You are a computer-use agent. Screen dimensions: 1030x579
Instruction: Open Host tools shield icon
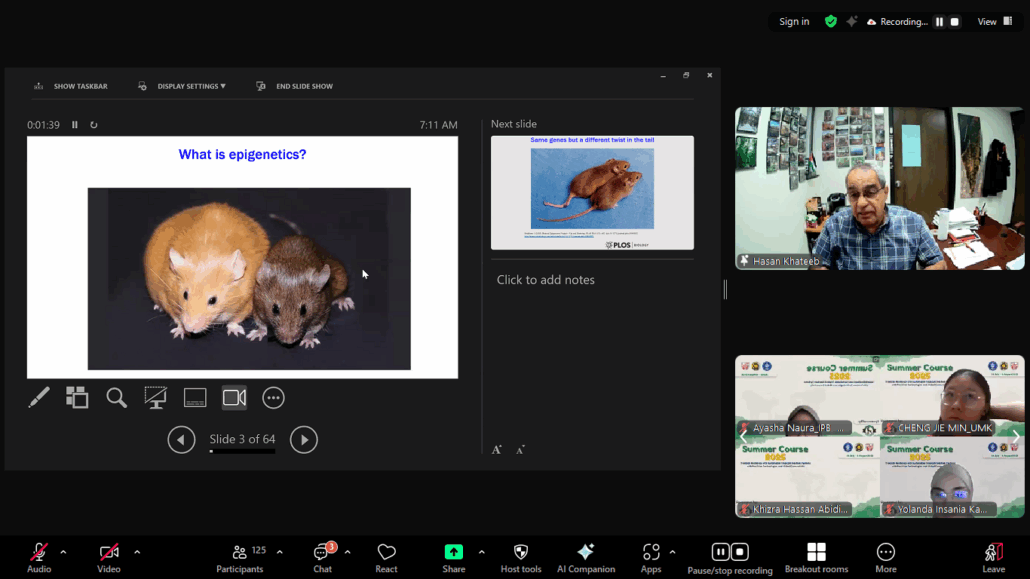[520, 557]
